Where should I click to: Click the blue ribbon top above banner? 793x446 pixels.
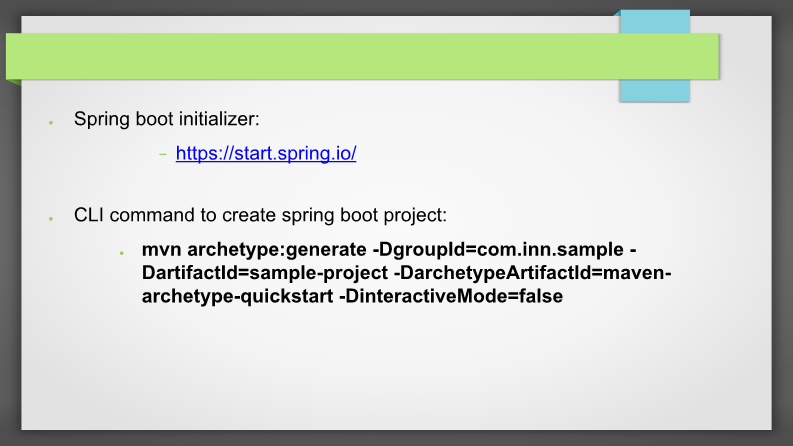click(655, 22)
